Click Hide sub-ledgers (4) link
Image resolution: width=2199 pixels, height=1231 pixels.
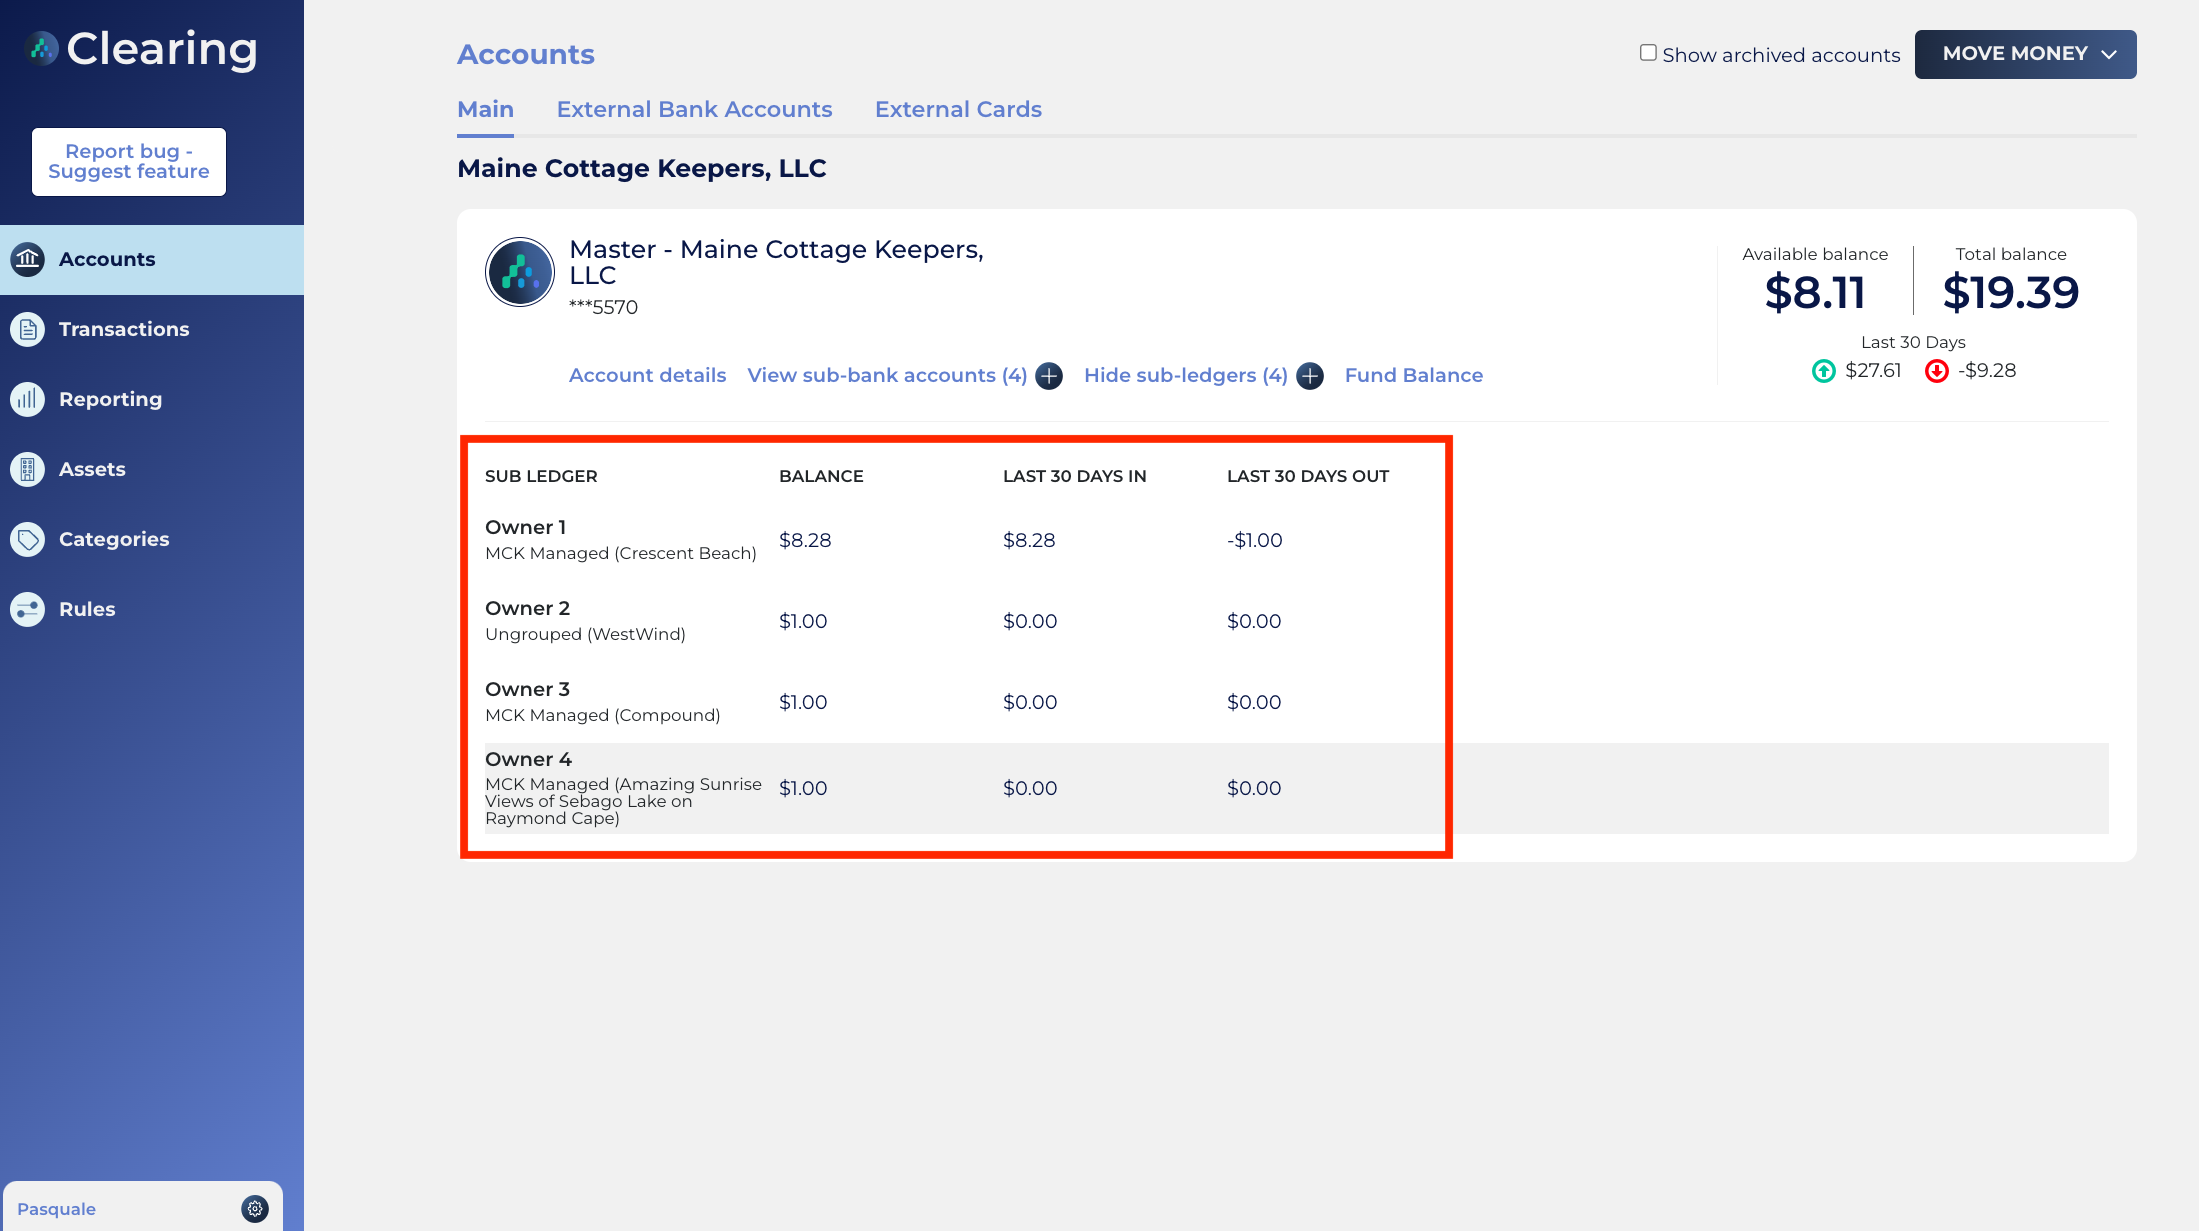click(1185, 376)
